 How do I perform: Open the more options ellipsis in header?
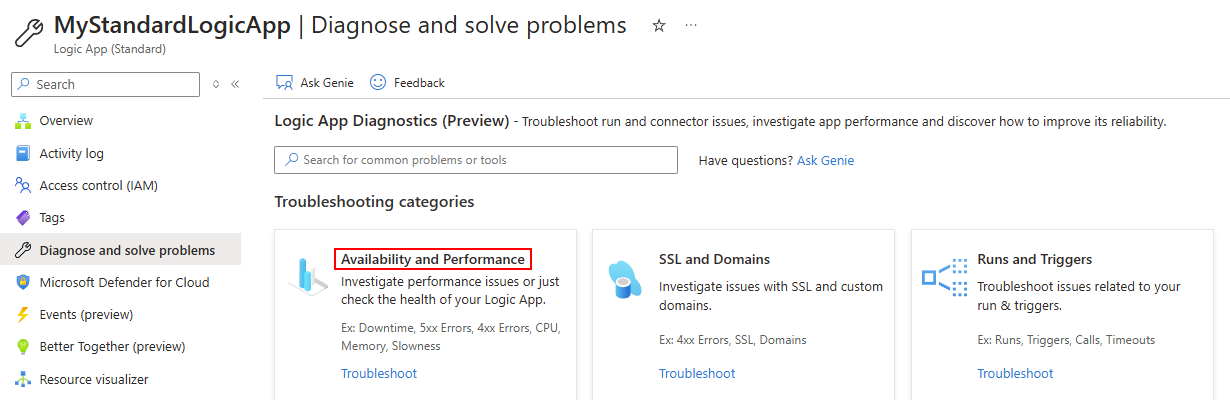(x=691, y=26)
